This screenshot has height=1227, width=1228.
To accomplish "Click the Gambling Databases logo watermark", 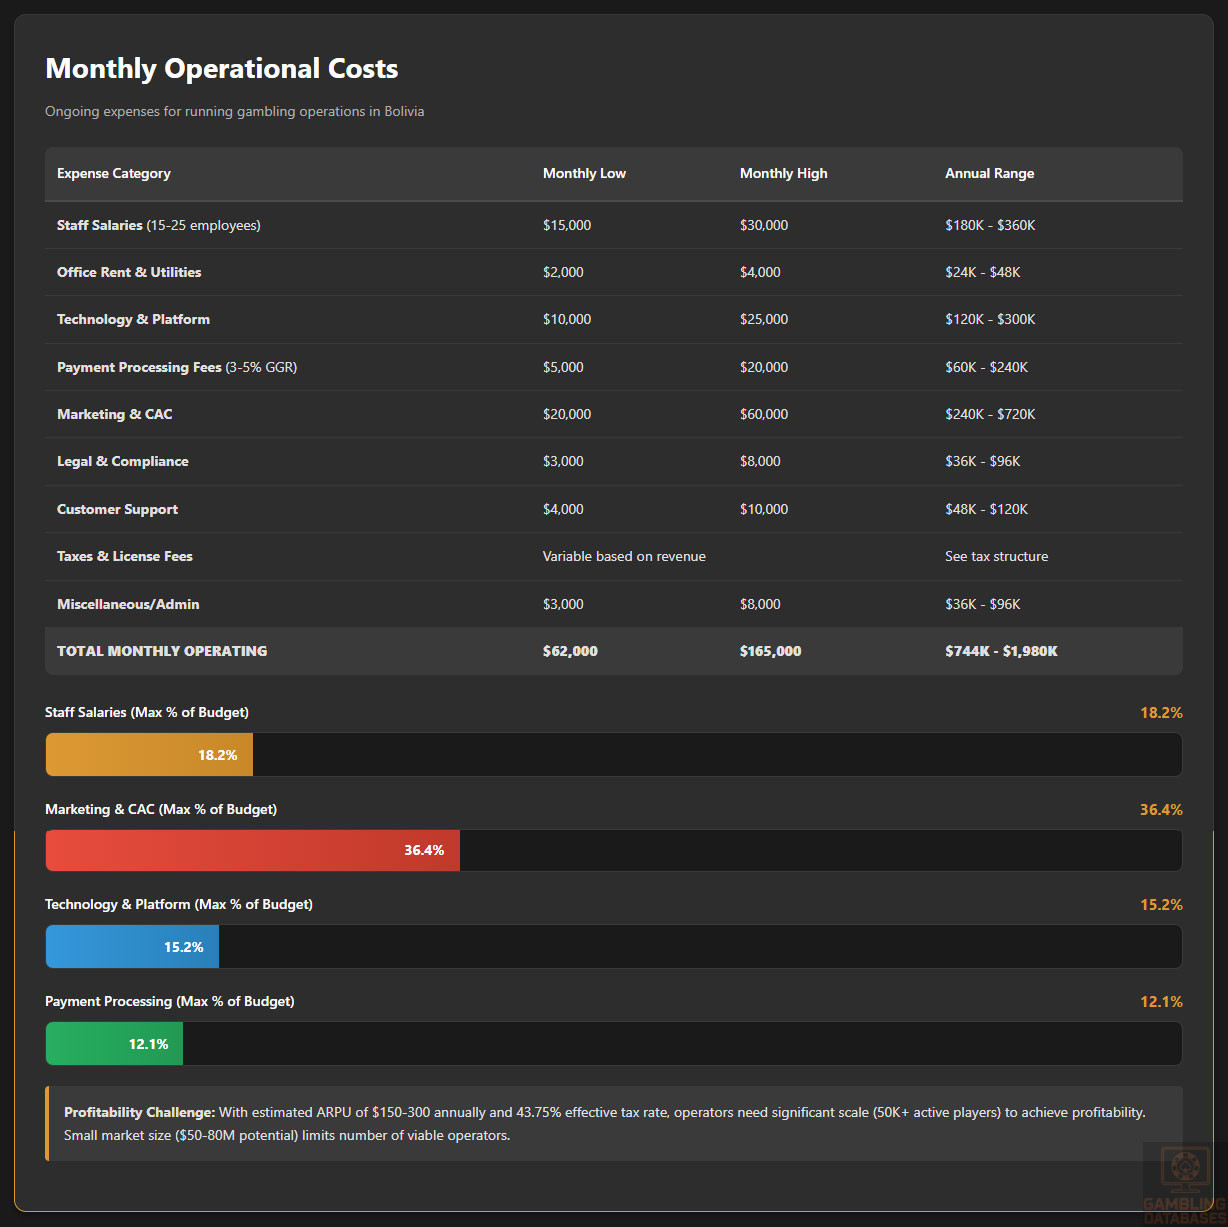I will 1184,1184.
